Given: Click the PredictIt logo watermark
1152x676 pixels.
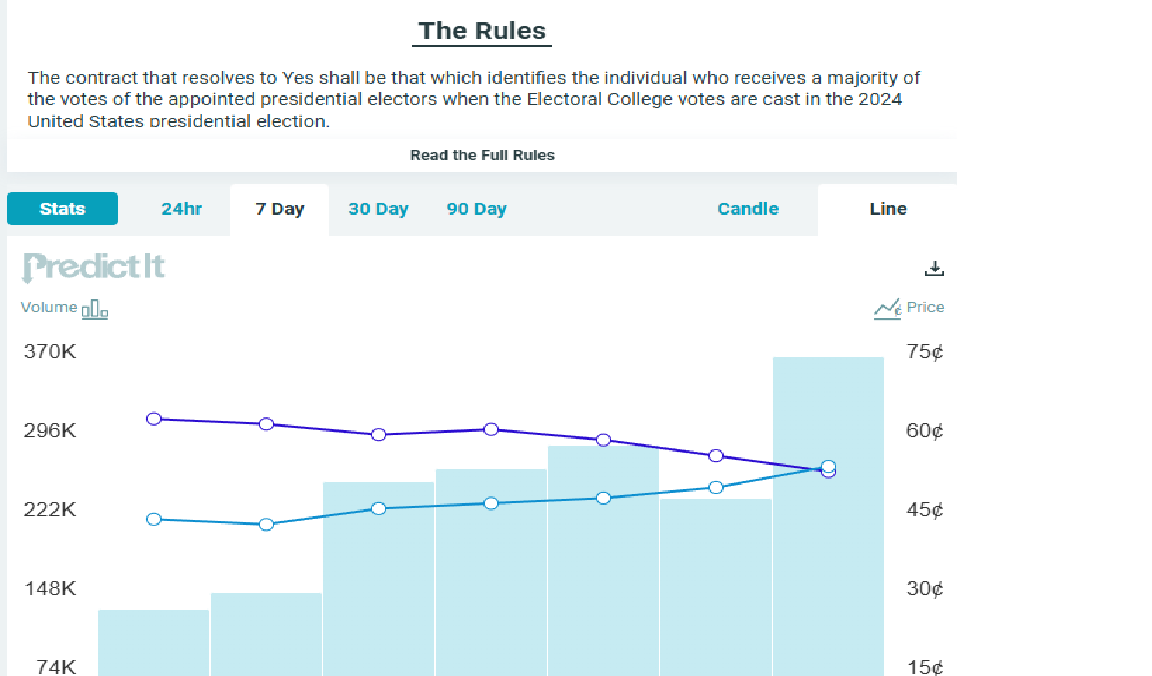Looking at the screenshot, I should point(93,267).
